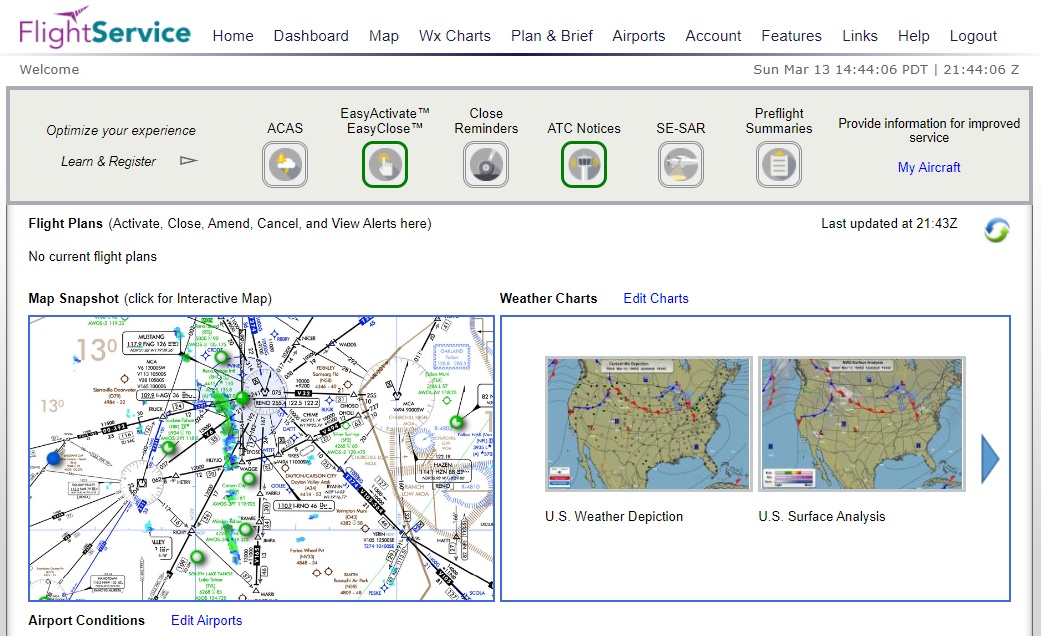
Task: Click the SE-SAR feature icon
Action: (679, 163)
